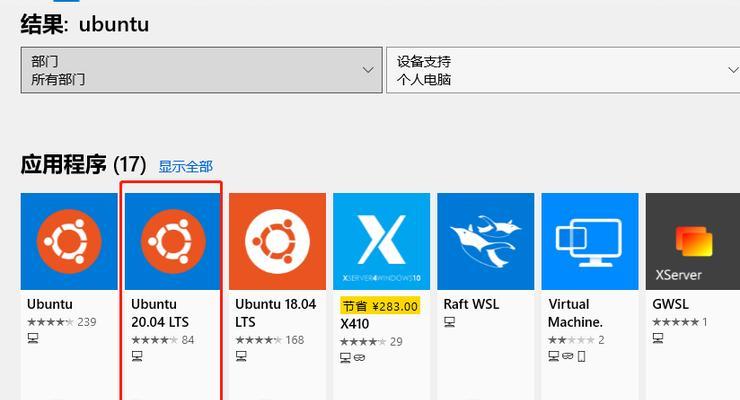The width and height of the screenshot is (740, 400).
Task: Click the PC device icon under Ubuntu
Action: coord(33,338)
